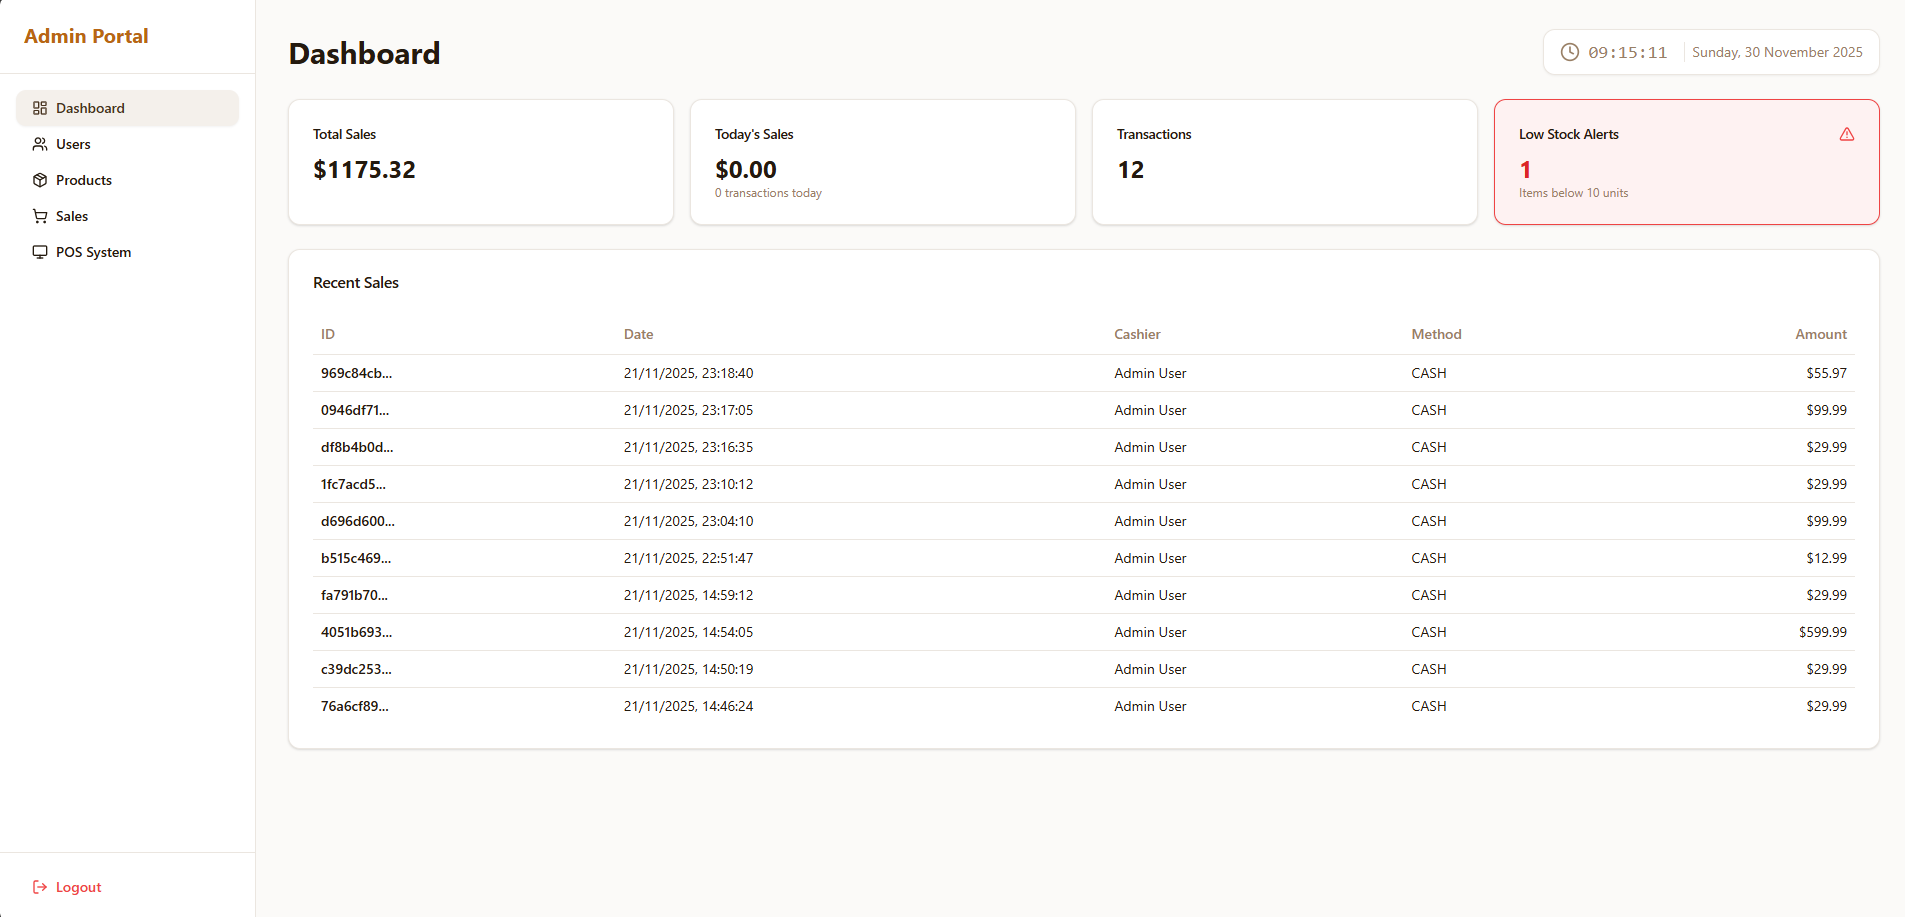The width and height of the screenshot is (1905, 917).
Task: Switch to the Products section
Action: pyautogui.click(x=85, y=179)
